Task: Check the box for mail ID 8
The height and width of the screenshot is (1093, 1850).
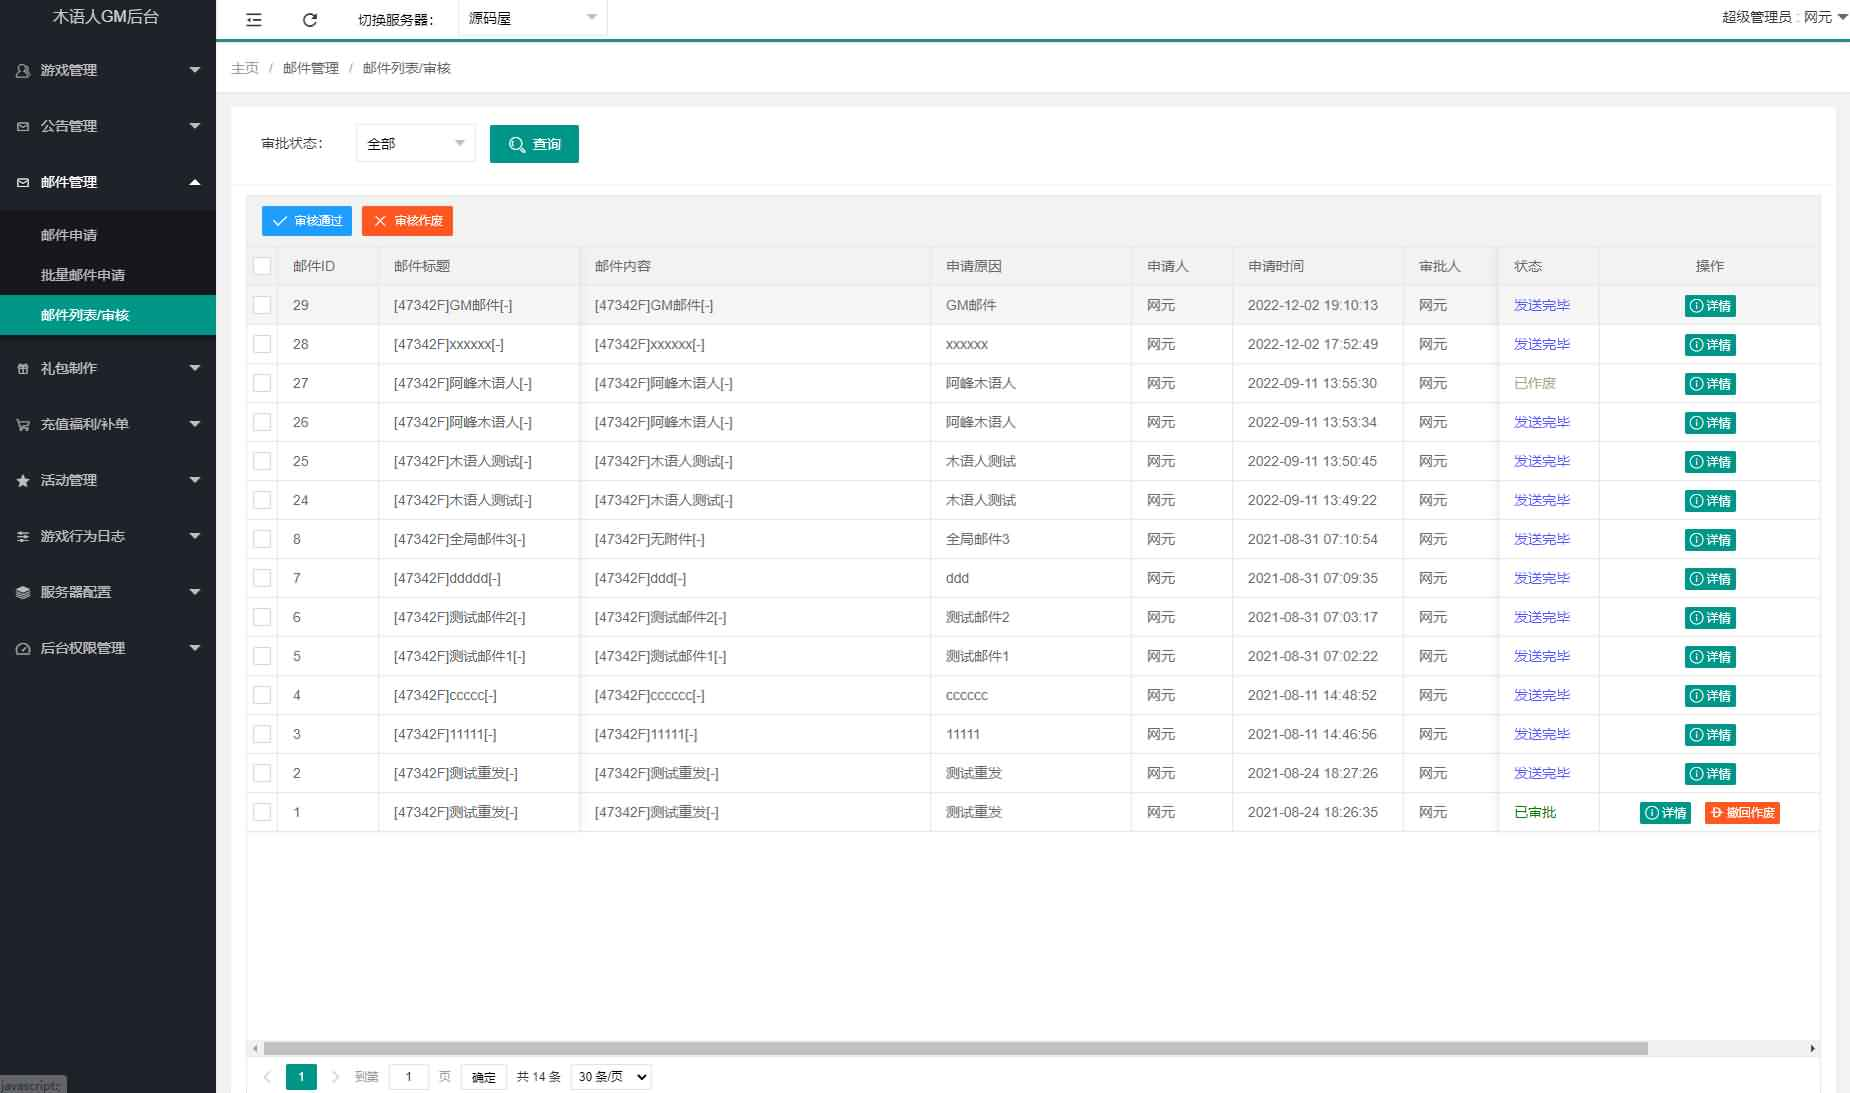Action: click(x=262, y=539)
